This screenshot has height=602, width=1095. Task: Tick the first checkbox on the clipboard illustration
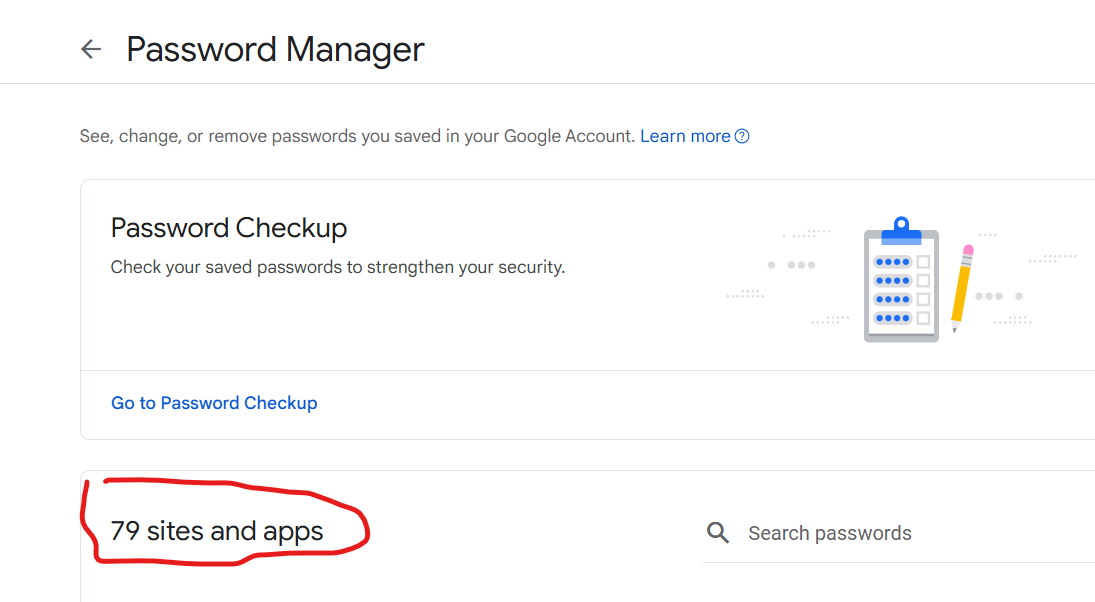(x=923, y=262)
